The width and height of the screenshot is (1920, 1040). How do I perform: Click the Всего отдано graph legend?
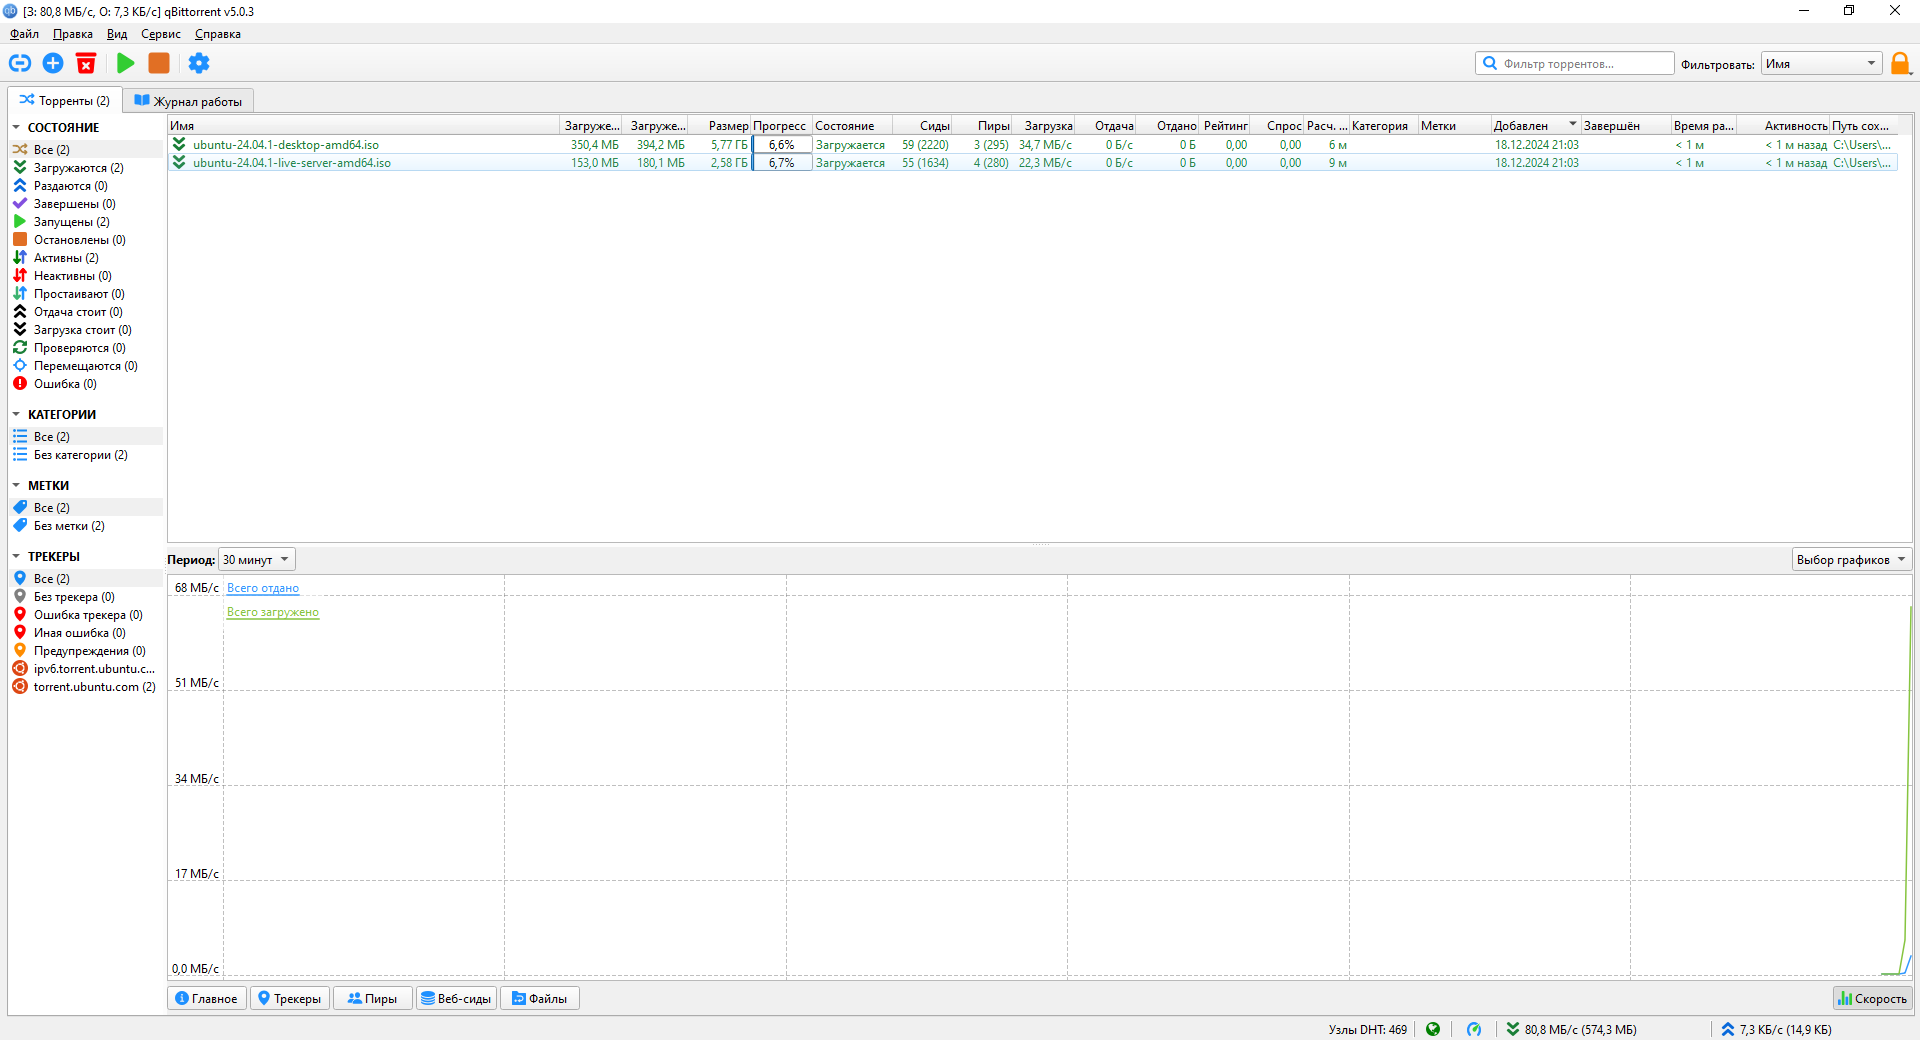(x=263, y=588)
